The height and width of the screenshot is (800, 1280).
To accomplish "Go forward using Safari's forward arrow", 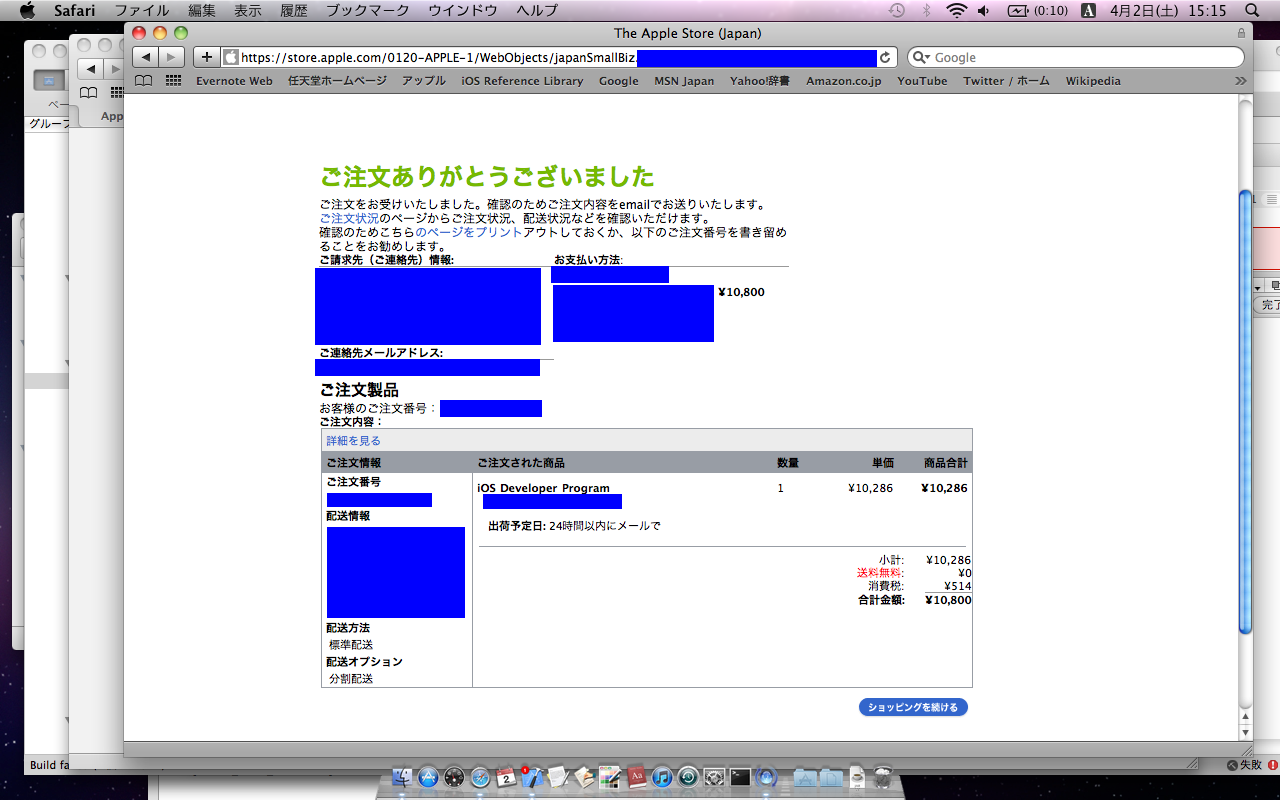I will (172, 57).
